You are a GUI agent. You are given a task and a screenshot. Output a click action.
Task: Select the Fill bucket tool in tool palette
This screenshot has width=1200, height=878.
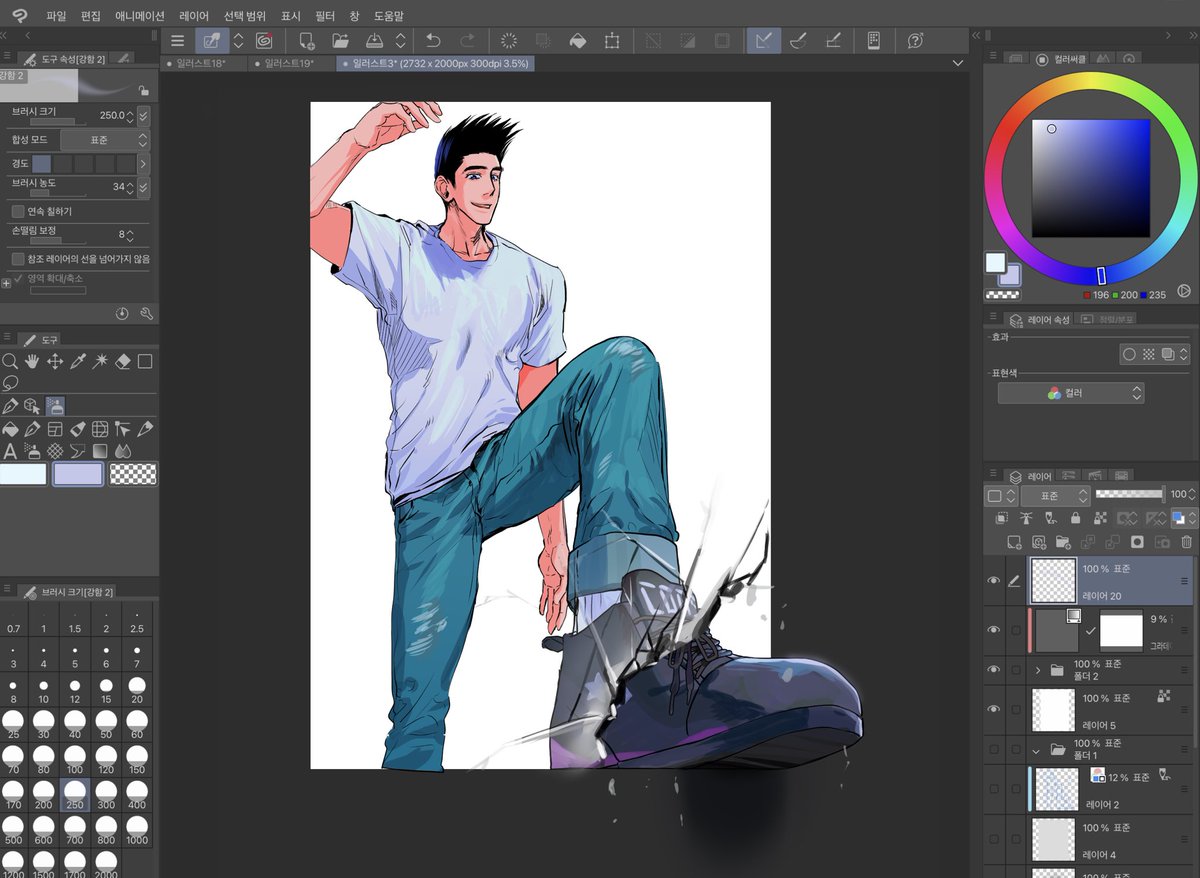coord(10,429)
